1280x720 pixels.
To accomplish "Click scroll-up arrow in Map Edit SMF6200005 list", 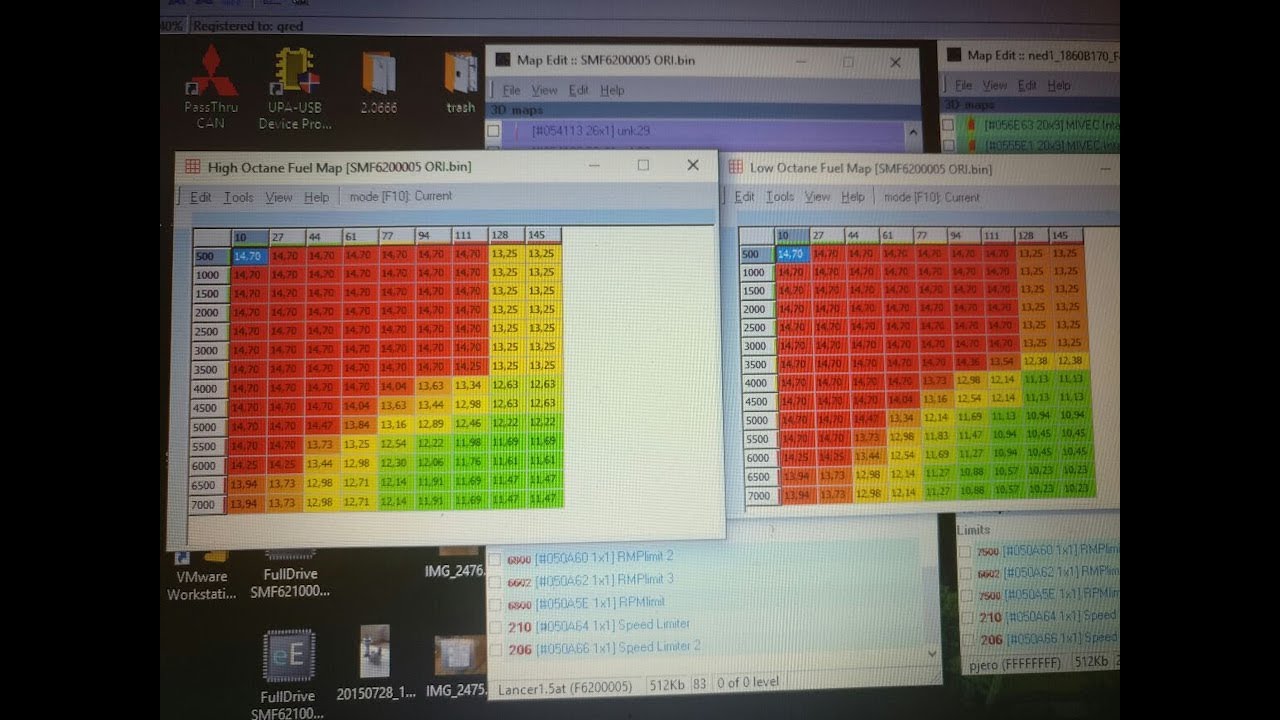I will click(911, 131).
